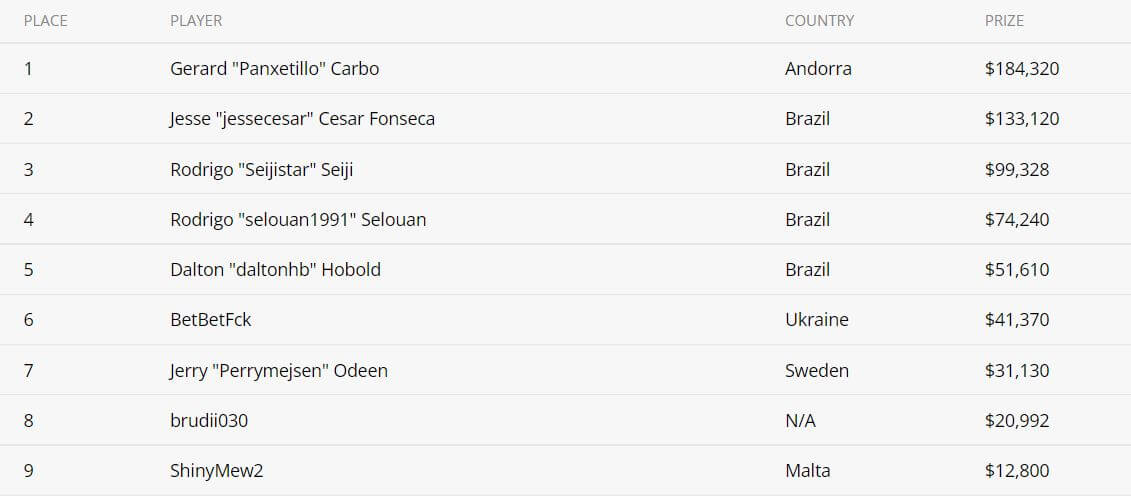
Task: Click Jesse "jessecesar" Cesar Fonseca's name
Action: click(302, 119)
